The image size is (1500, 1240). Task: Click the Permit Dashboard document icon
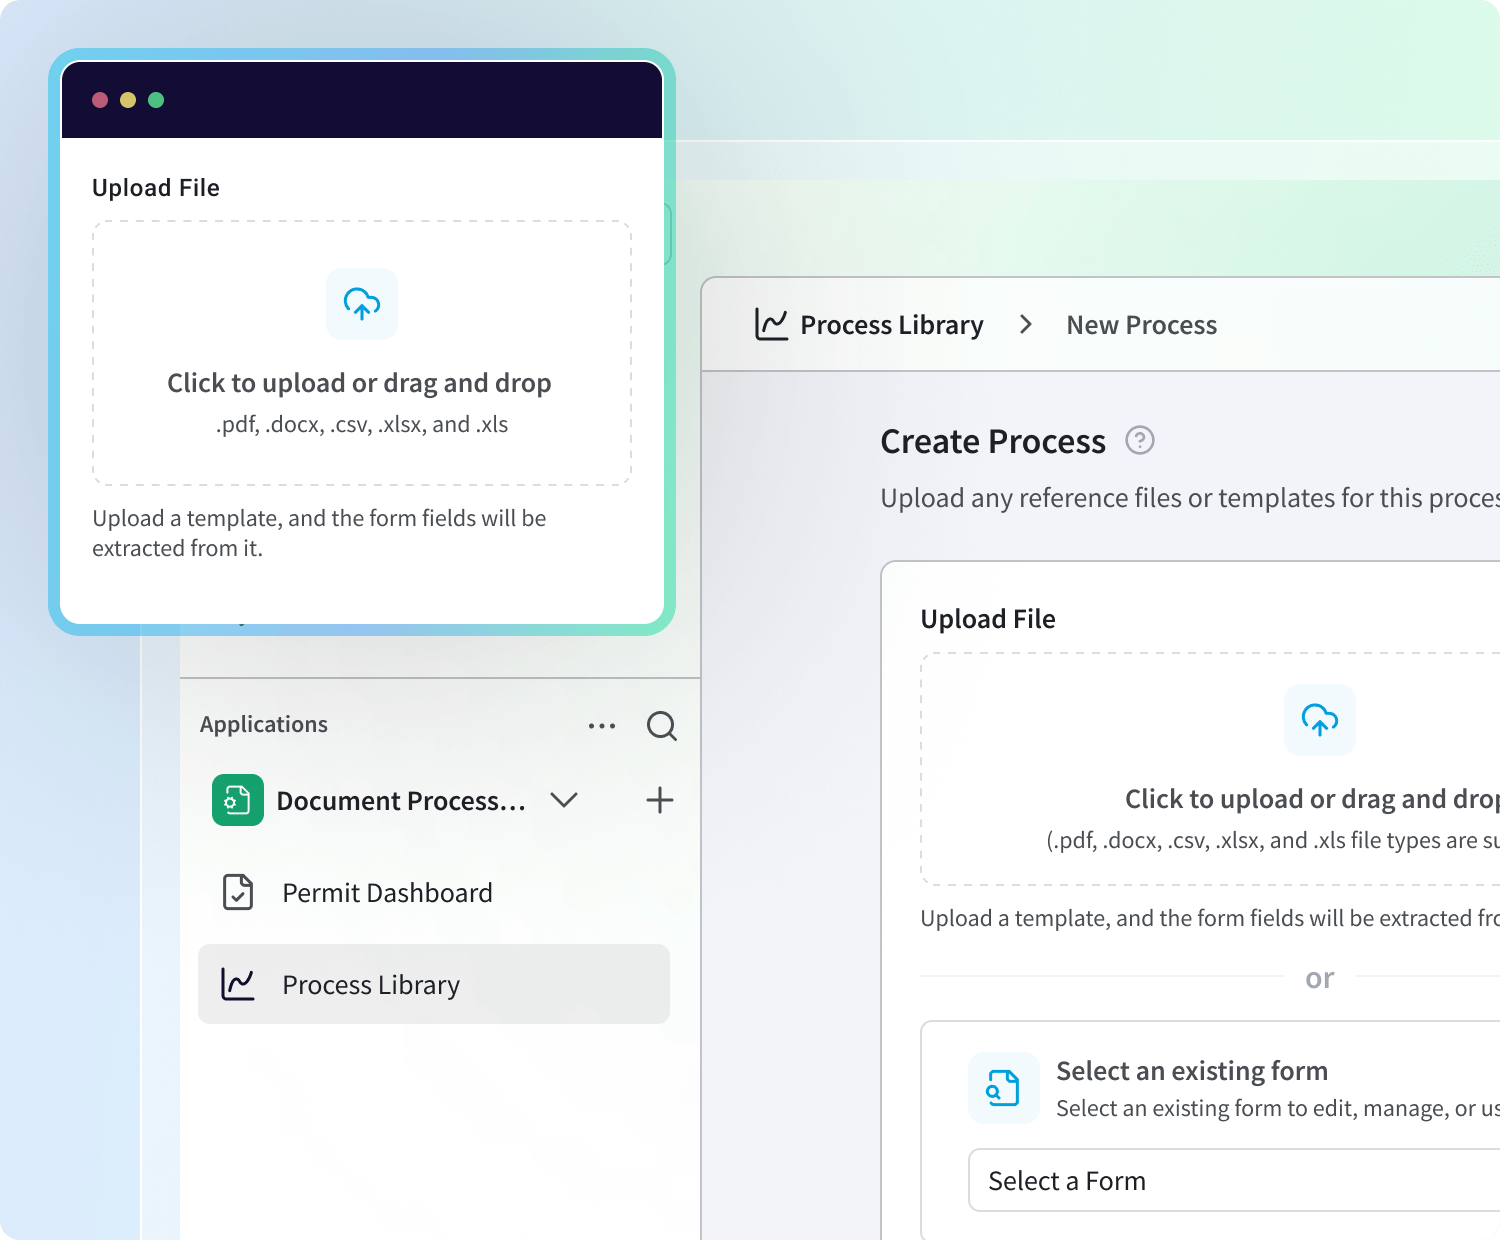tap(238, 892)
